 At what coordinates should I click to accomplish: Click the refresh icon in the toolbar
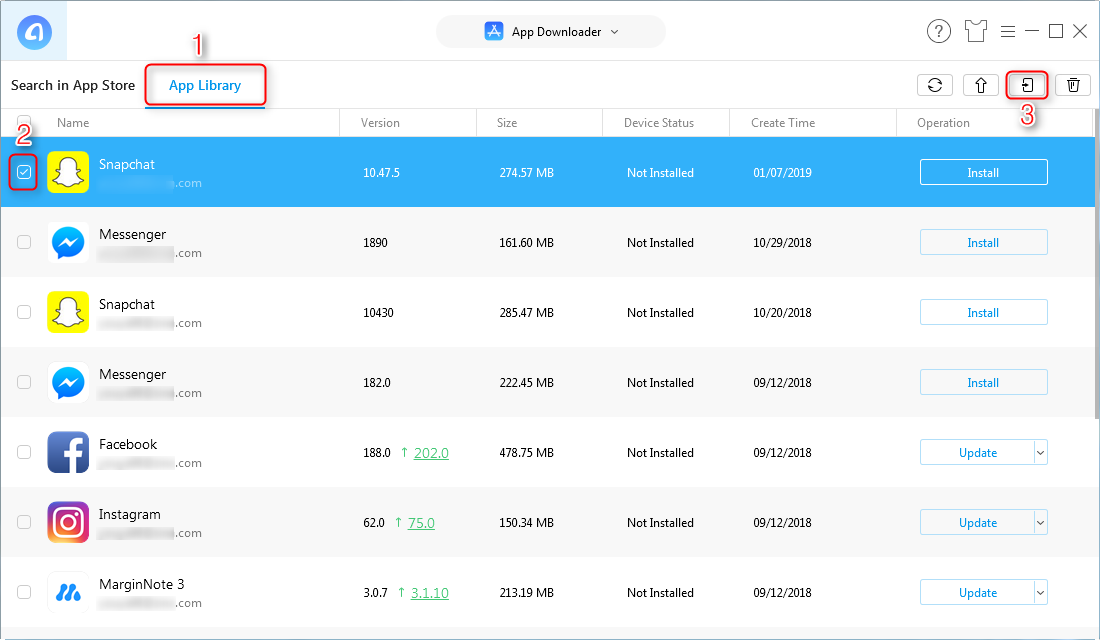pos(934,85)
